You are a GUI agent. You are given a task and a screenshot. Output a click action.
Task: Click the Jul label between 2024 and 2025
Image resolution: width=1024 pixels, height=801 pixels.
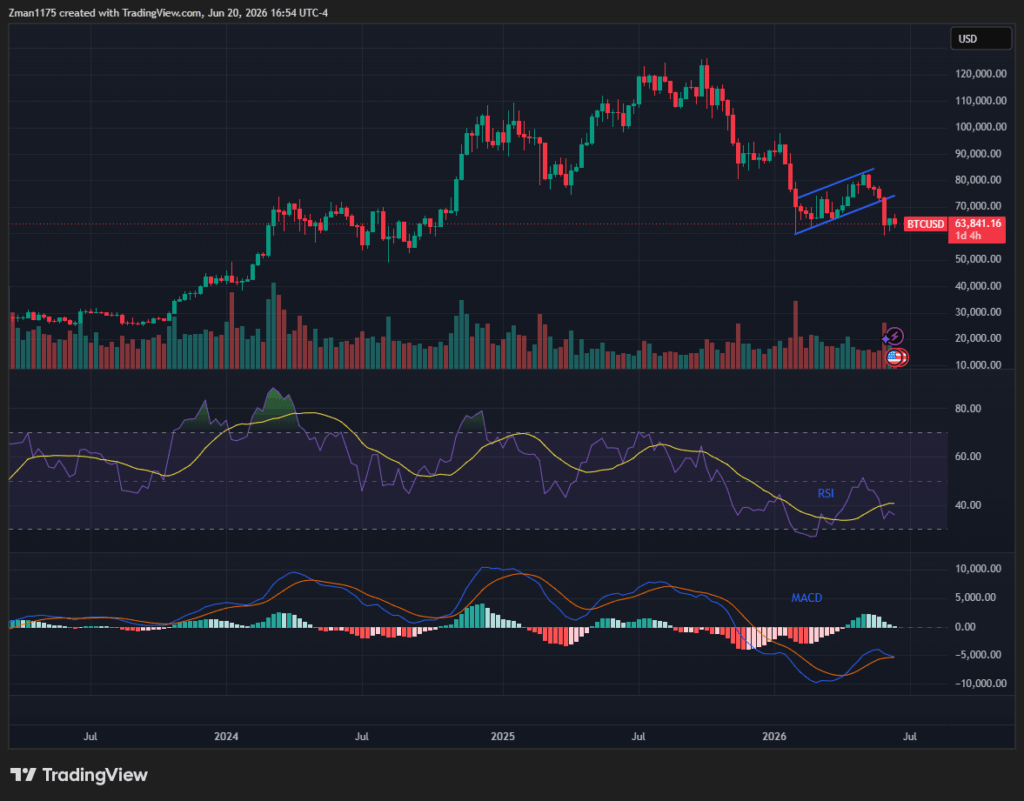point(361,736)
